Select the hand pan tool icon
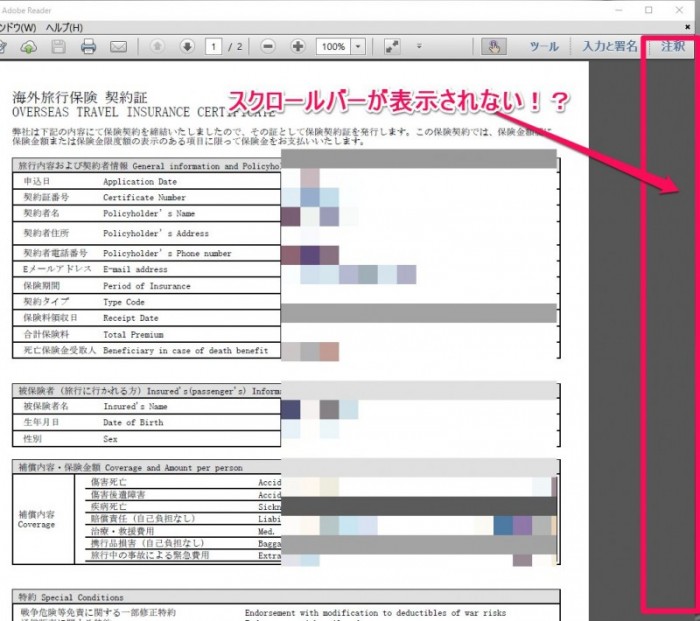The width and height of the screenshot is (700, 621). click(494, 46)
